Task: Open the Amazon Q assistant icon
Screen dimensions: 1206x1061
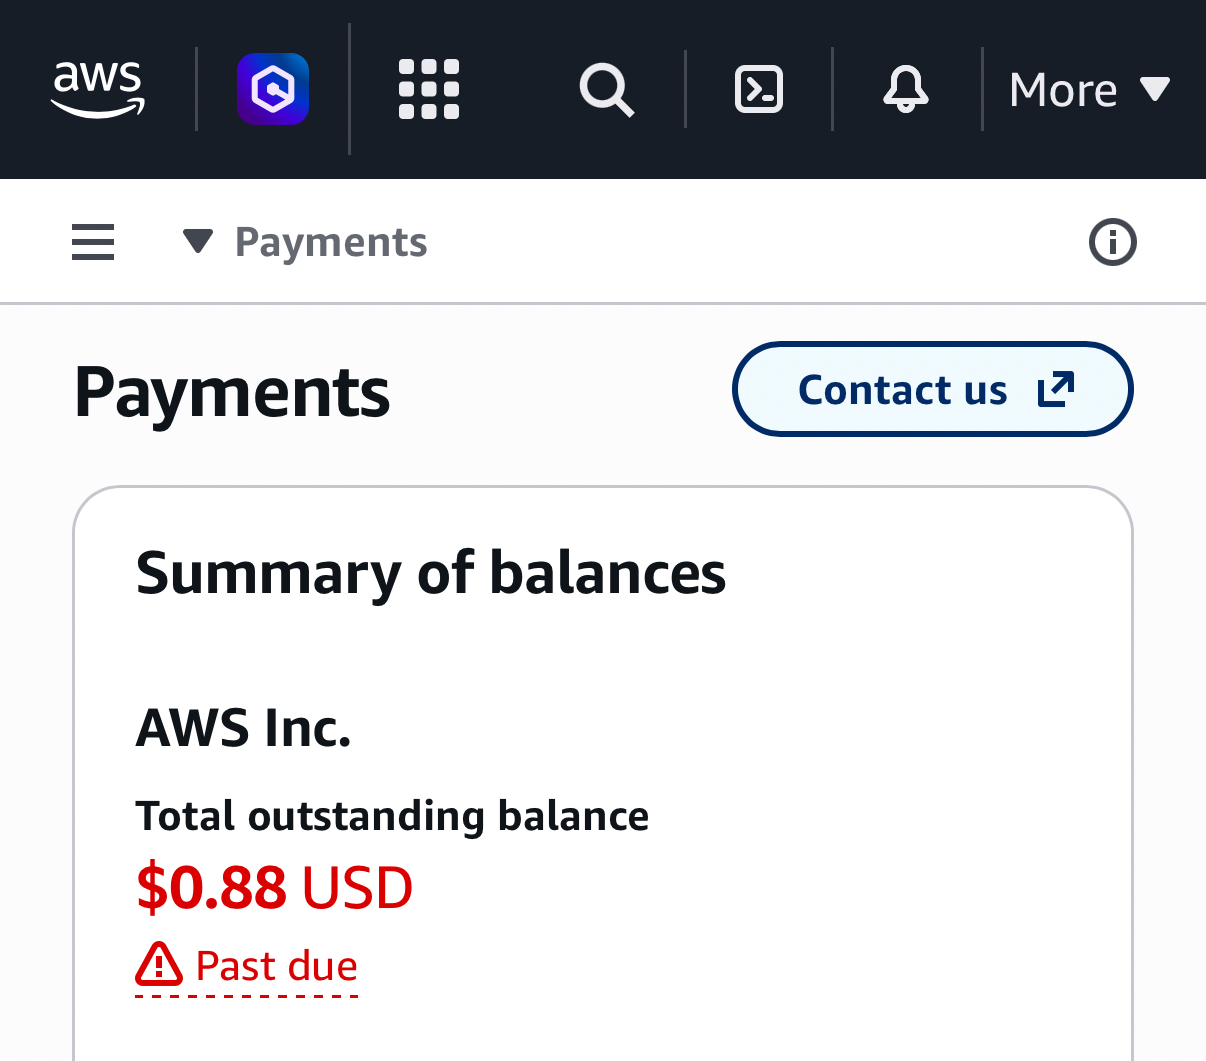Action: click(x=273, y=89)
